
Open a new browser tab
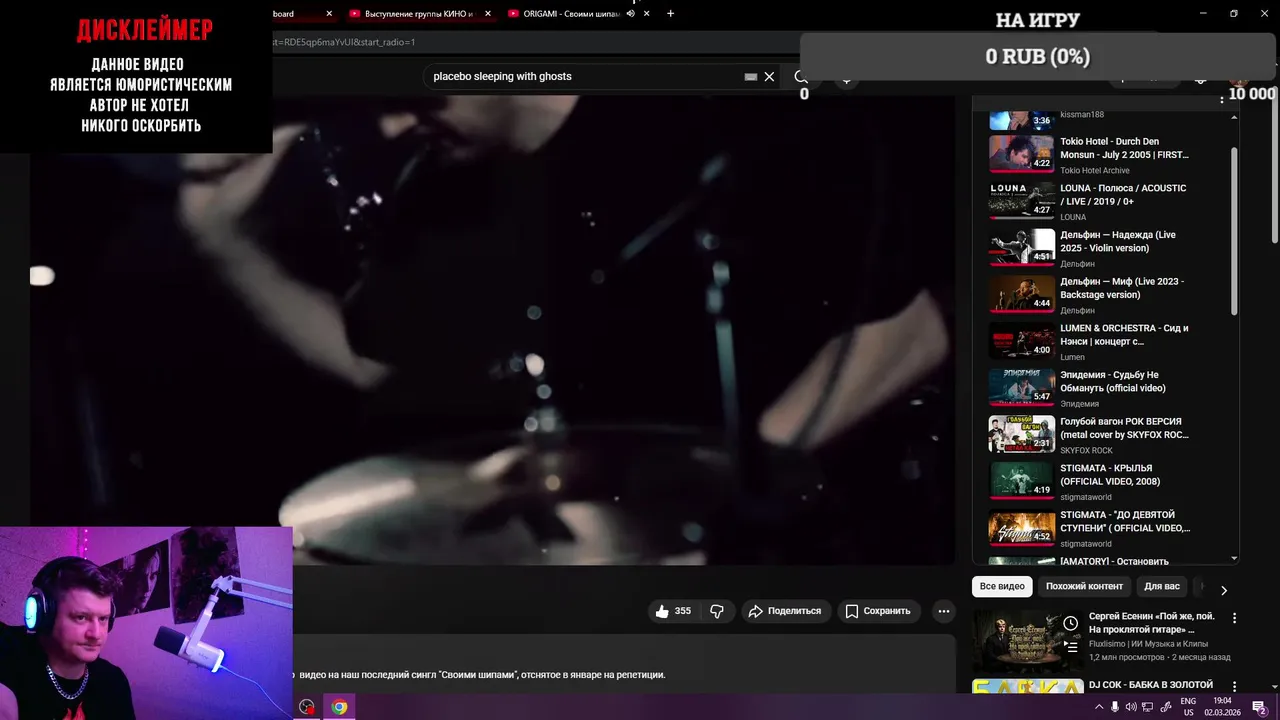pyautogui.click(x=670, y=13)
